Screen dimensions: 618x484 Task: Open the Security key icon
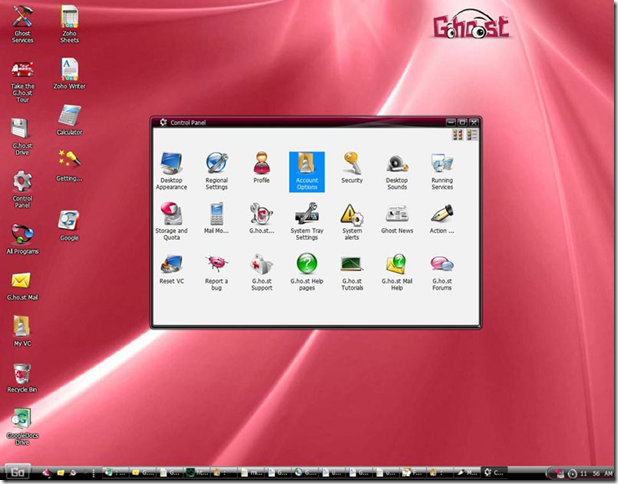352,169
